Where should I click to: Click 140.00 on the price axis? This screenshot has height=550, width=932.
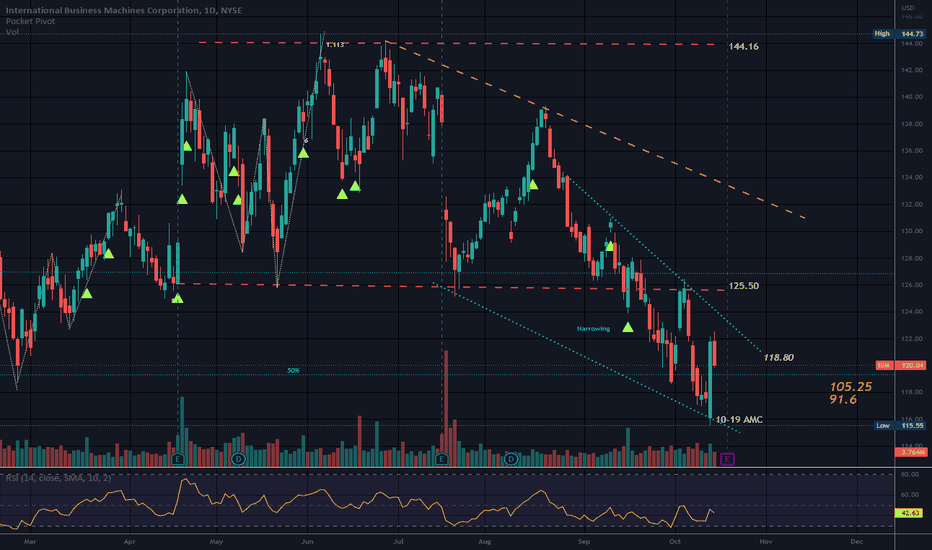point(911,97)
